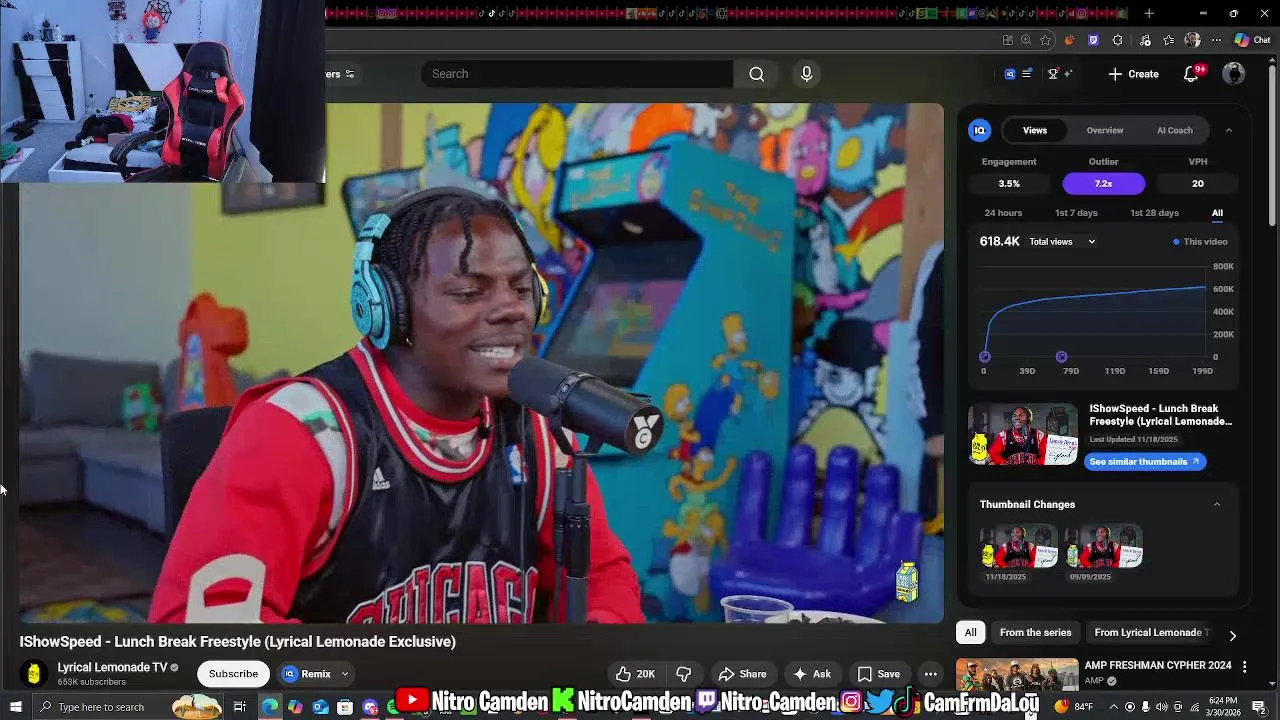Switch to the Views tab
The image size is (1280, 720).
1035,130
